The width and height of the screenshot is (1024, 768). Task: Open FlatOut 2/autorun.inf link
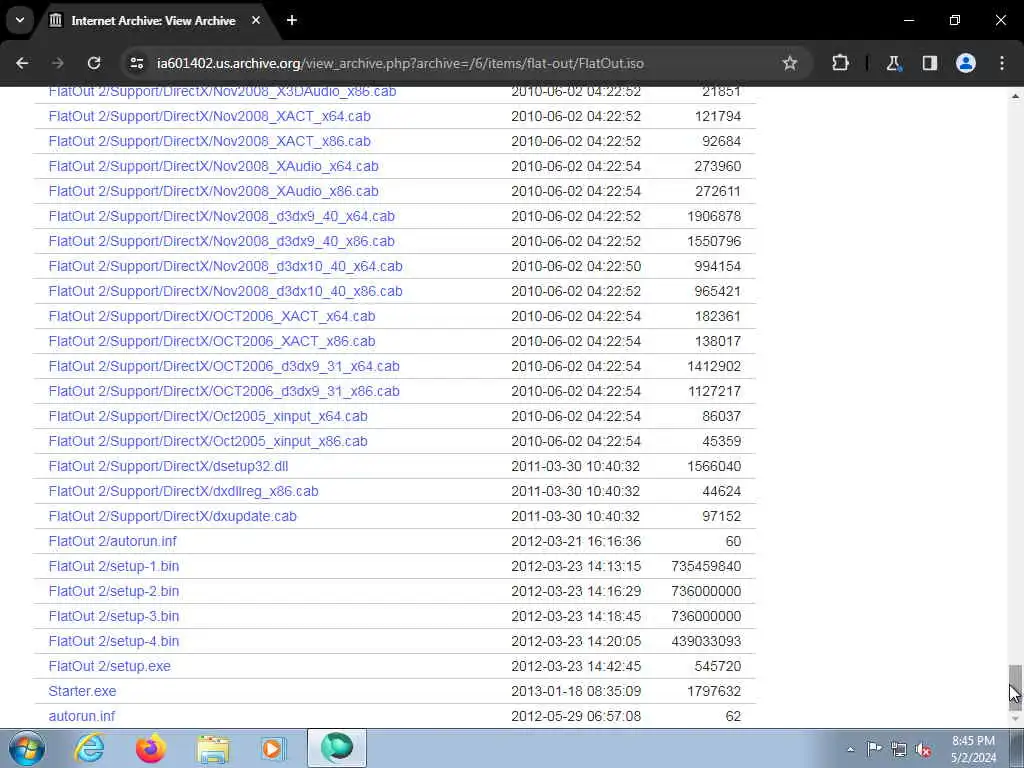coord(112,541)
